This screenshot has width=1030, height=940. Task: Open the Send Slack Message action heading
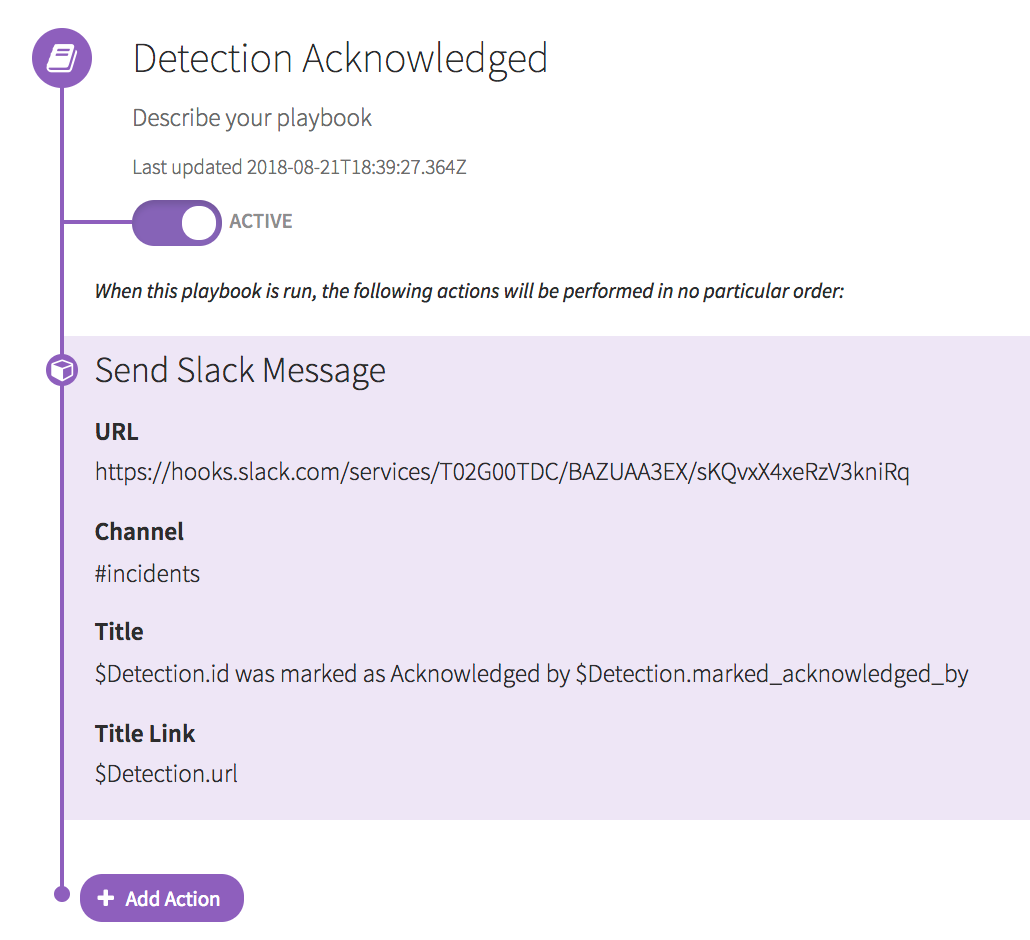pyautogui.click(x=240, y=371)
